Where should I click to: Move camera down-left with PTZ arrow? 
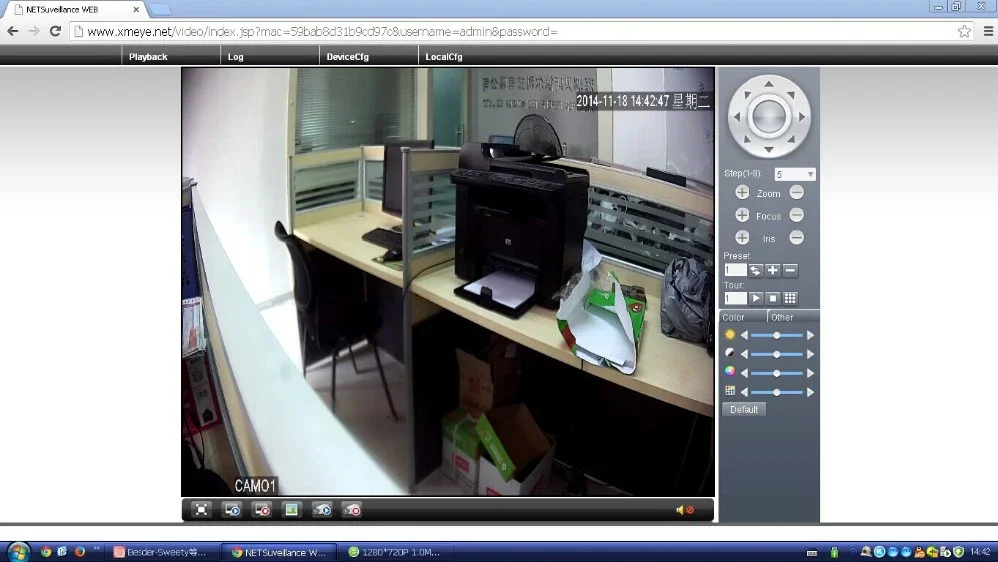click(747, 139)
